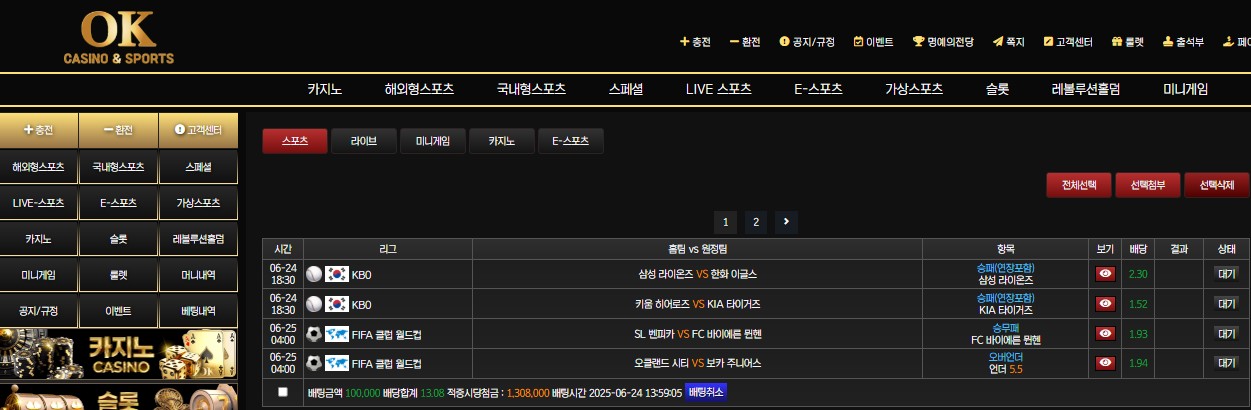Screen dimensions: 1251x410
Task: Open the 카지노 CASINO banner thumbnail
Action: coord(119,354)
